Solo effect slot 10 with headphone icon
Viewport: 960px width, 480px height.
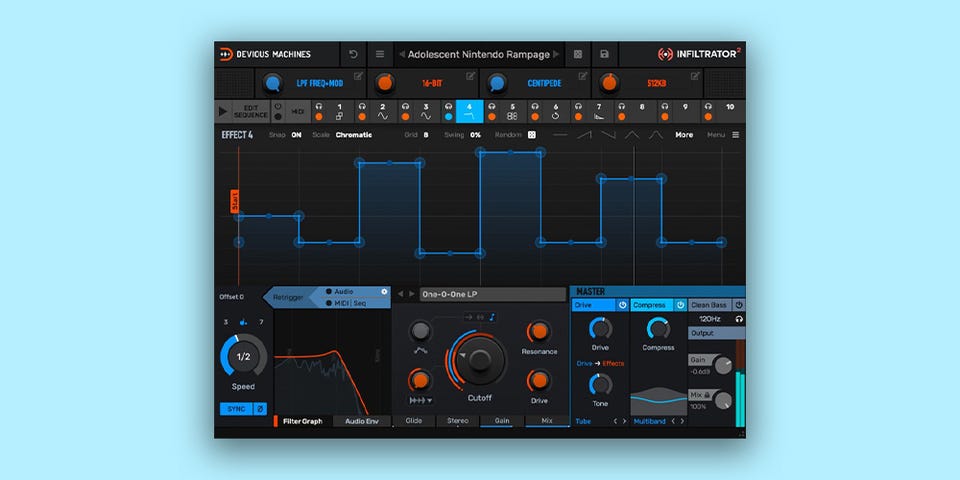[x=708, y=106]
